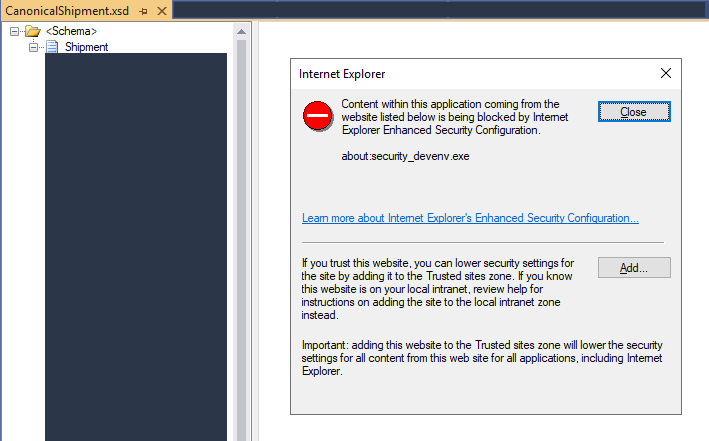Click the Shipment record node icon
Image resolution: width=709 pixels, height=441 pixels.
click(51, 47)
